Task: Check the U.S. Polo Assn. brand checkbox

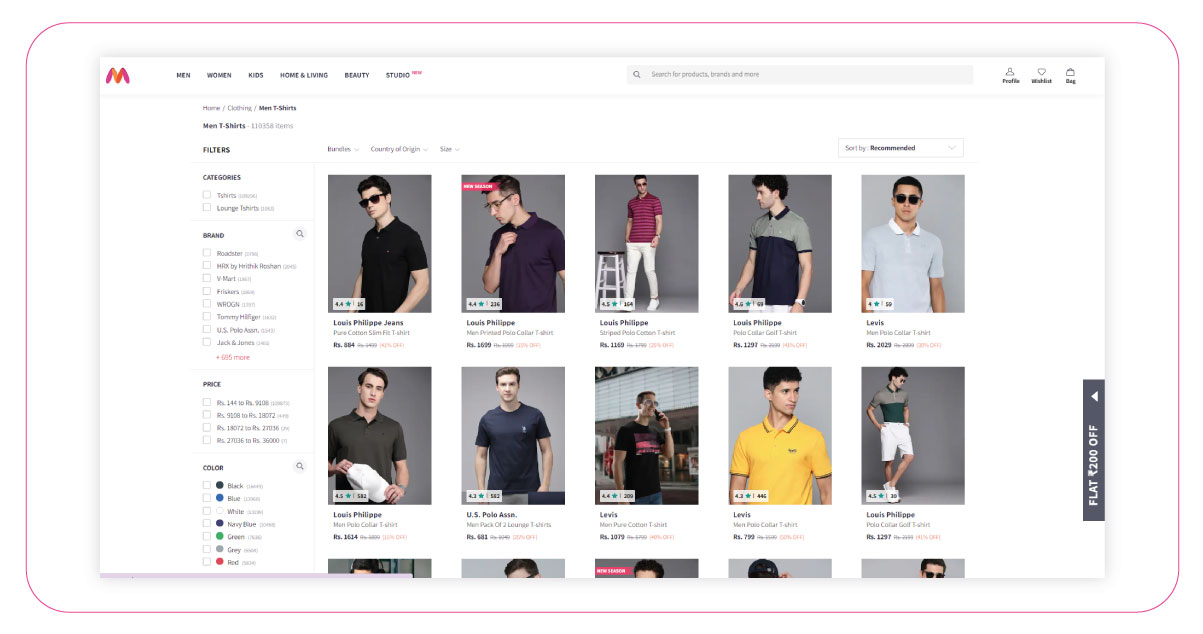Action: pyautogui.click(x=207, y=329)
